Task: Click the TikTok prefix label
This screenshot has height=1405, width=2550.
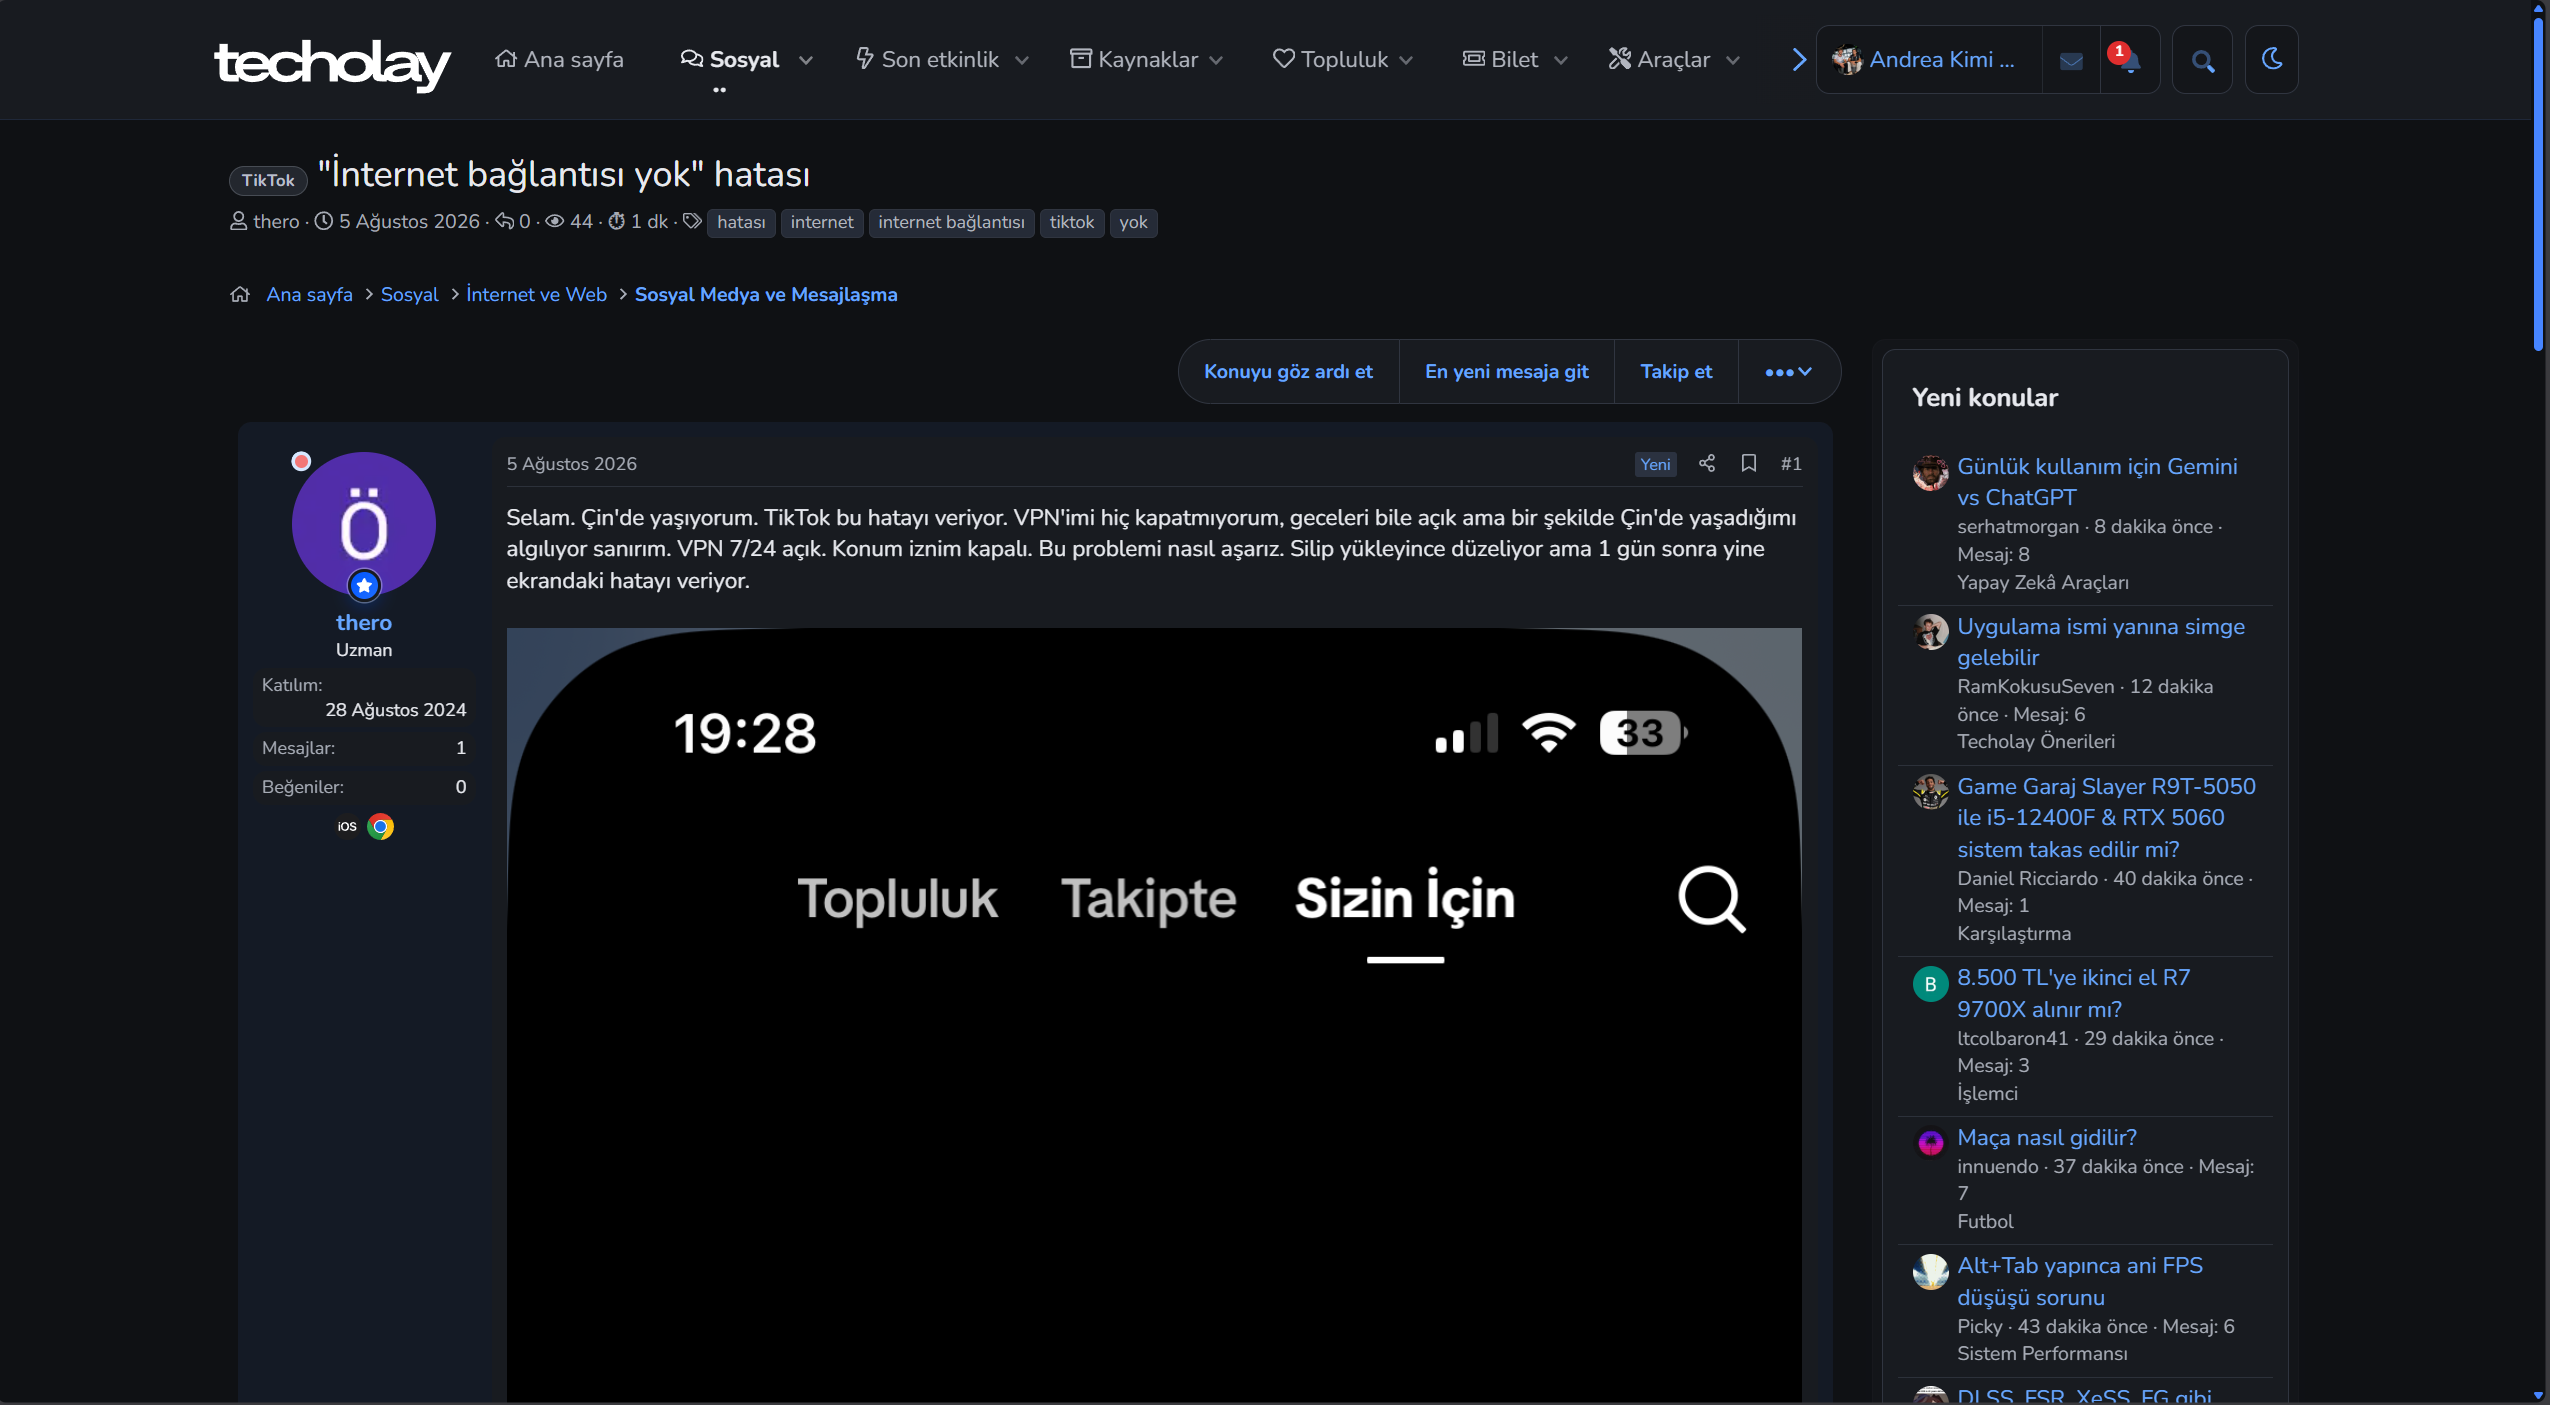Action: pyautogui.click(x=268, y=180)
